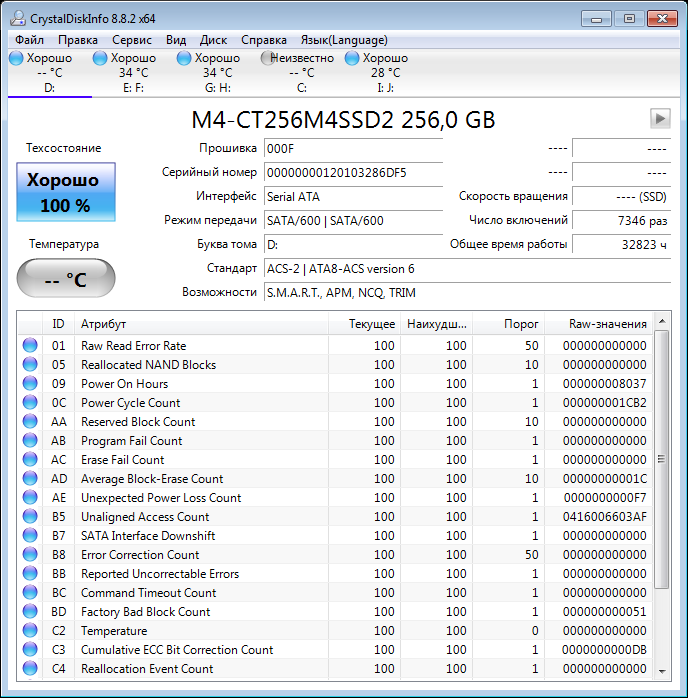Click the Порог column header

tap(509, 324)
